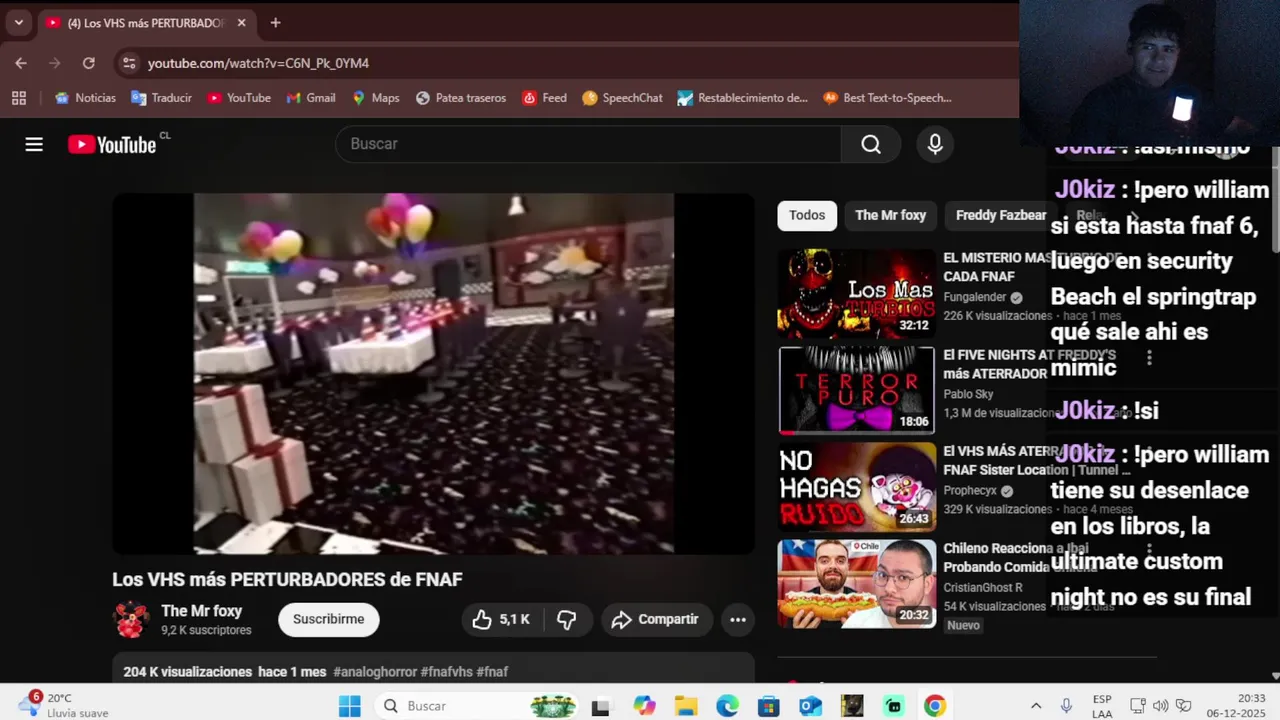This screenshot has width=1280, height=720.
Task: Click the Prophecyx channel name
Action: tap(970, 491)
